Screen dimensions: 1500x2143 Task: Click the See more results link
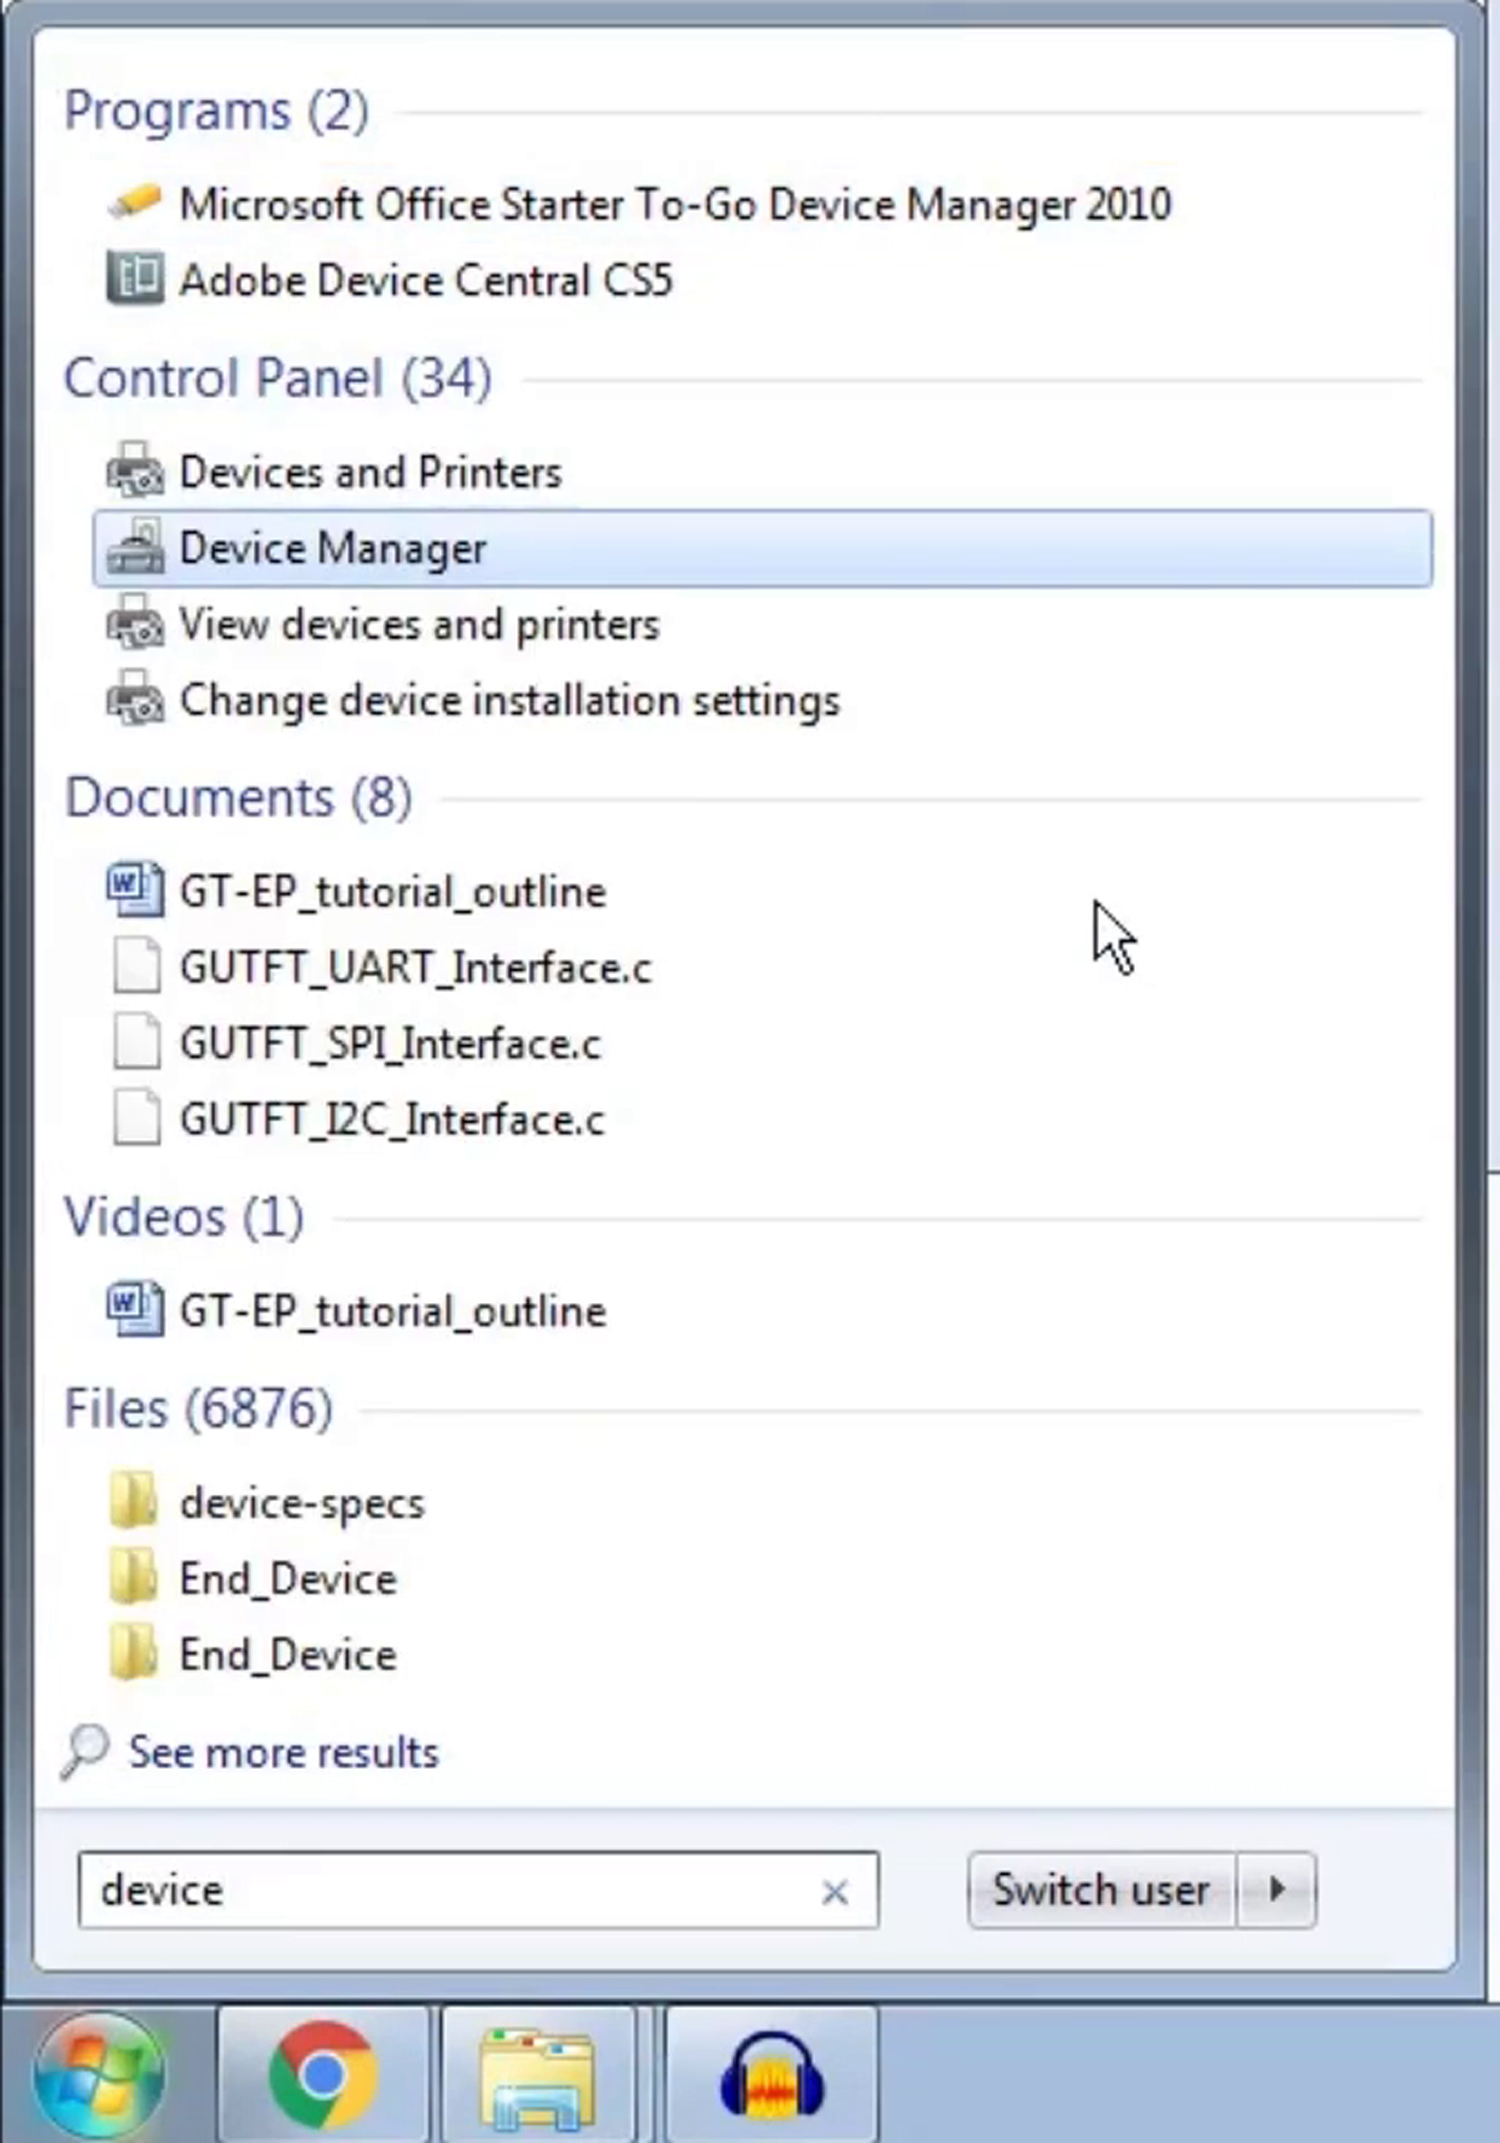284,1753
